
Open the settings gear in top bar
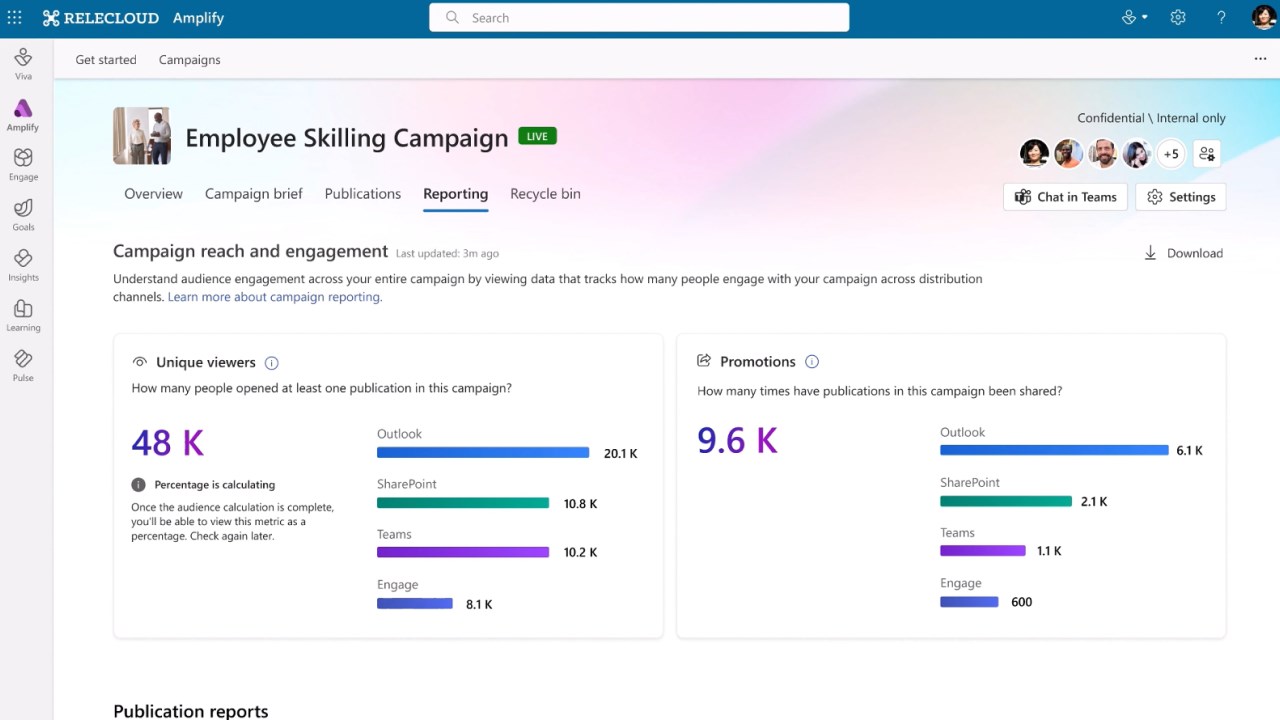(x=1178, y=18)
